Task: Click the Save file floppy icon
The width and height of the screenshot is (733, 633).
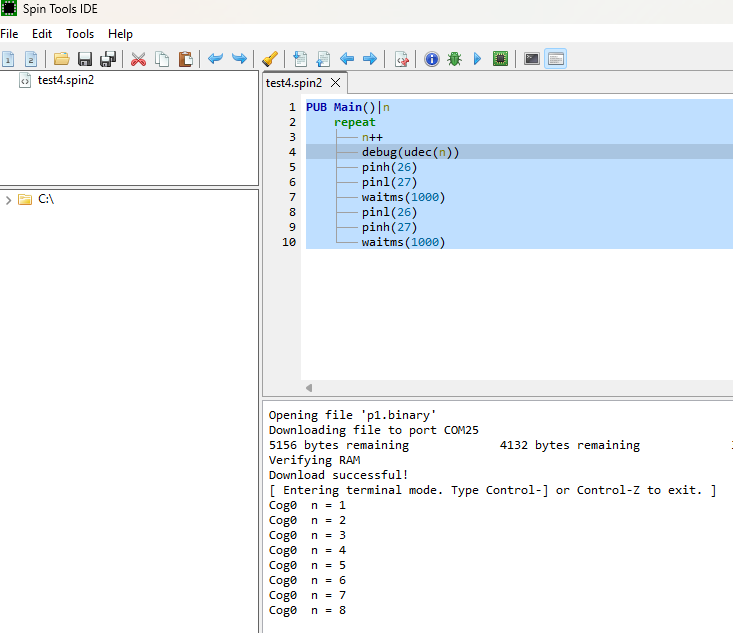Action: [85, 59]
